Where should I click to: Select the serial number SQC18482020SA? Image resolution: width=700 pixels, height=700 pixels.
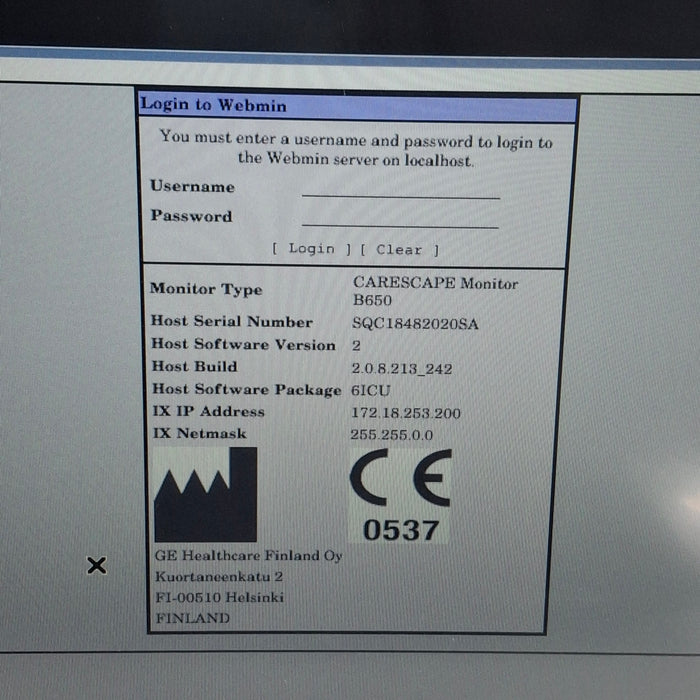coord(415,323)
